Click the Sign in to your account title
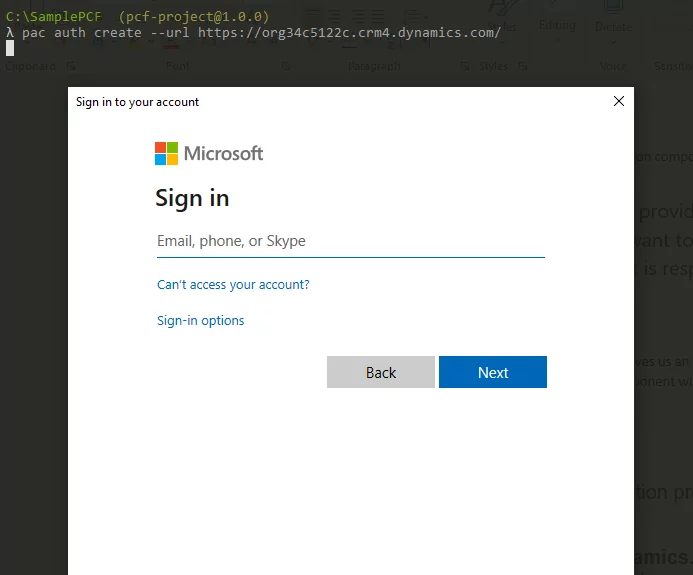This screenshot has width=693, height=575. coord(137,102)
